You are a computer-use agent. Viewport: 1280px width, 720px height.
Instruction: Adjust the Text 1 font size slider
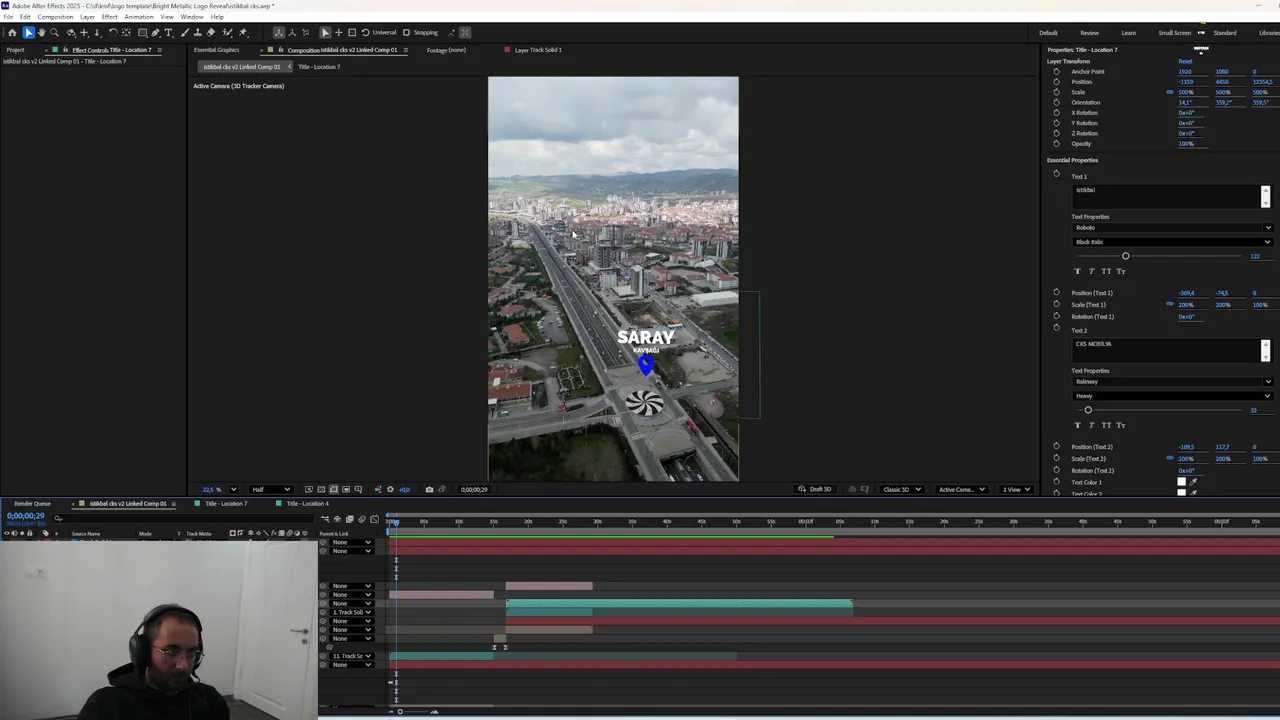tap(1125, 257)
